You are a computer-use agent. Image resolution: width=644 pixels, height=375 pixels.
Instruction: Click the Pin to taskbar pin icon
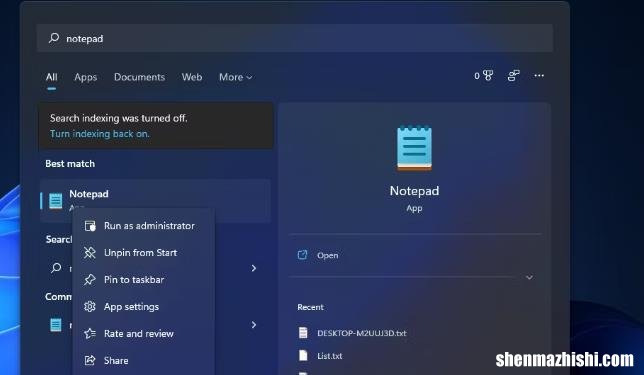[90, 280]
